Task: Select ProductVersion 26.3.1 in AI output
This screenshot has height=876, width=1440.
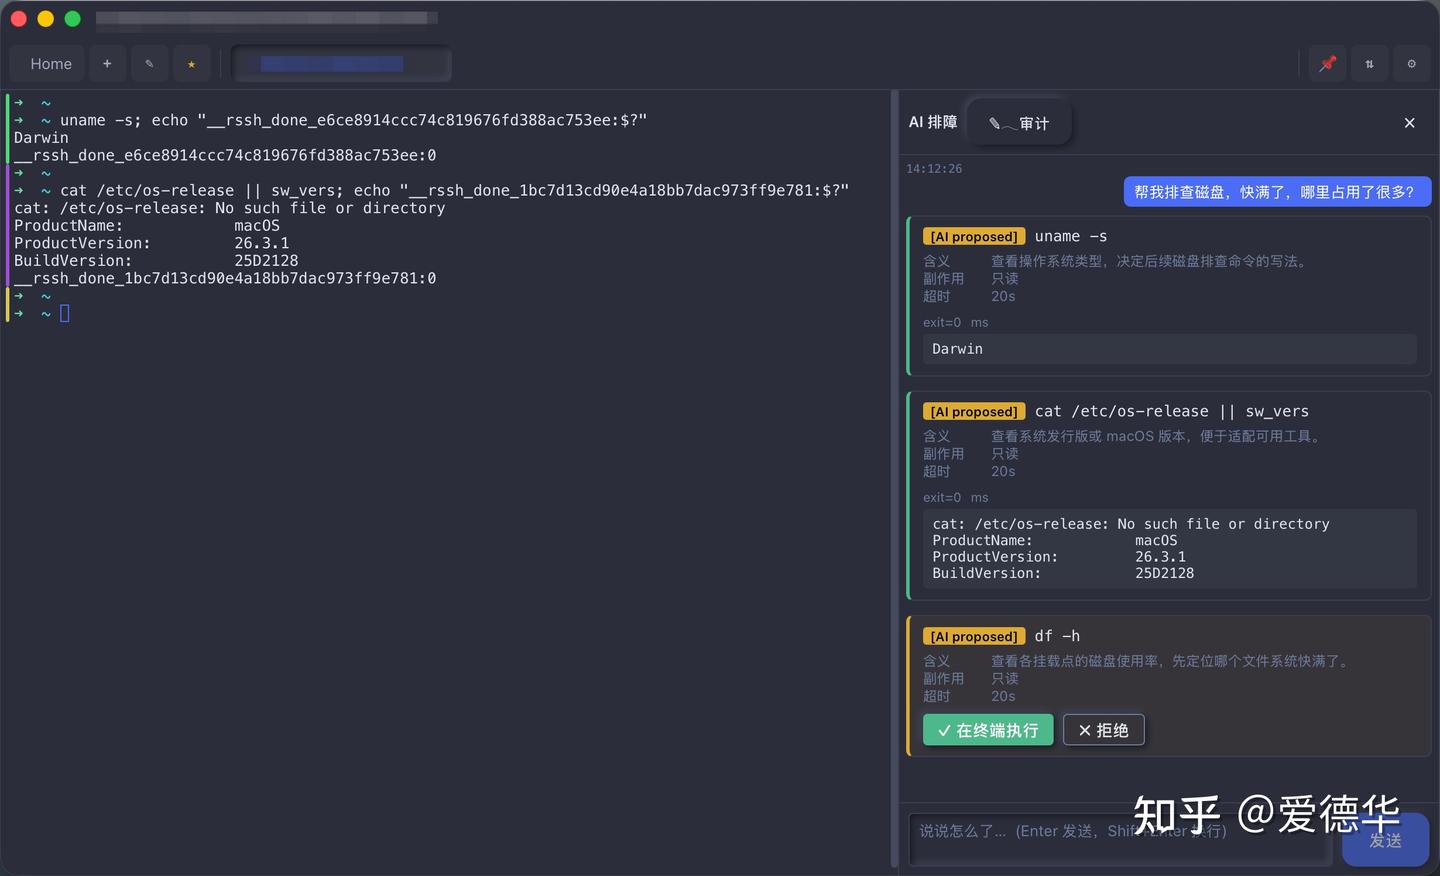Action: [1059, 557]
